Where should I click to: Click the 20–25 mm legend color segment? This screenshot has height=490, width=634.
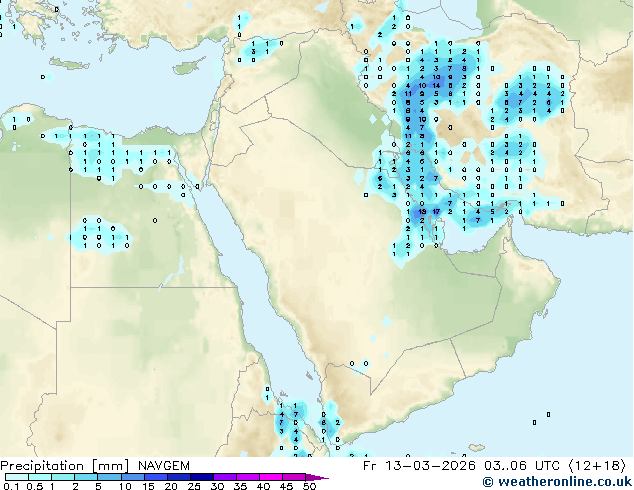click(x=179, y=477)
